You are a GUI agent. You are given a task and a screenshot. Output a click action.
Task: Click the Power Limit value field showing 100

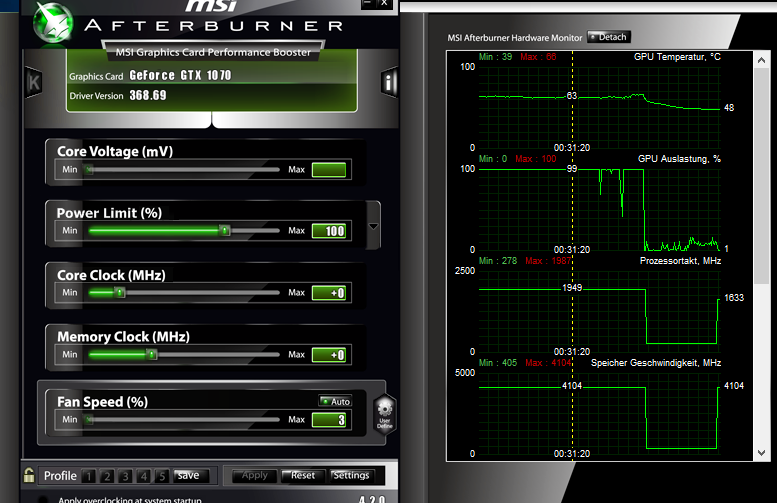pyautogui.click(x=329, y=231)
